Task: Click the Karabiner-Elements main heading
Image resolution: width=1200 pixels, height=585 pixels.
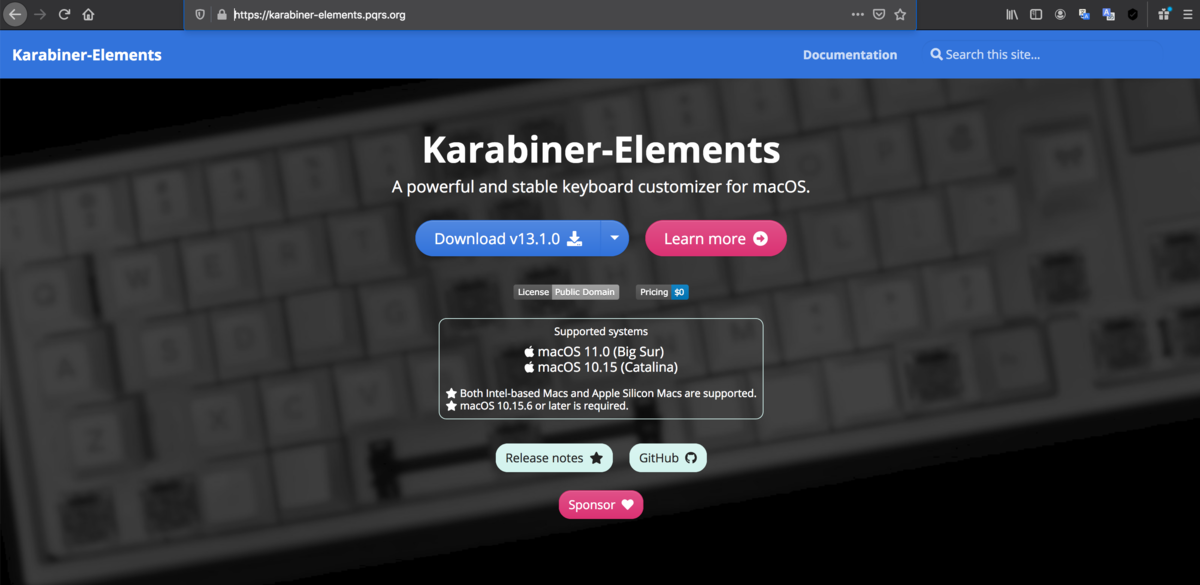Action: 601,150
